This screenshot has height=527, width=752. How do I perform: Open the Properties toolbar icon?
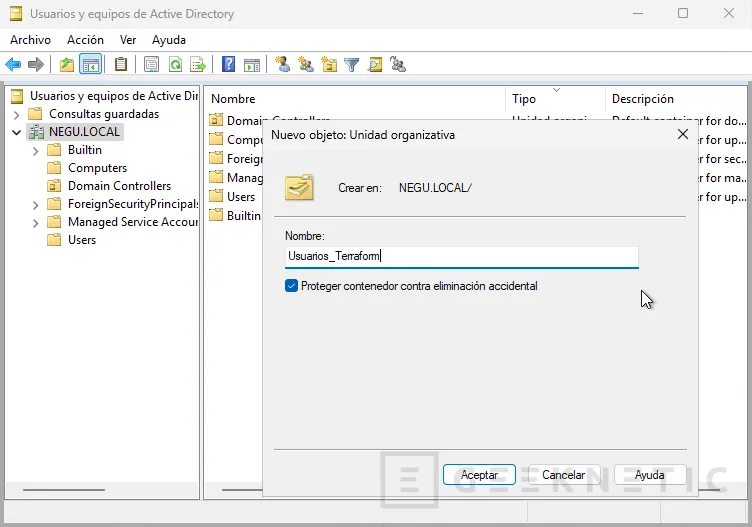click(151, 64)
